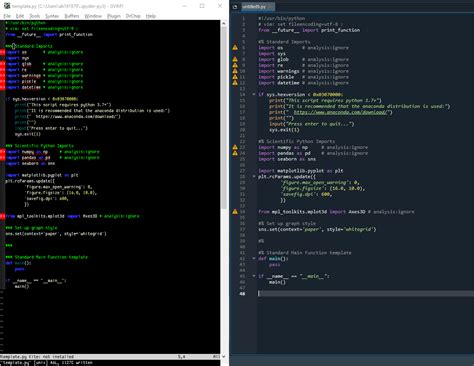Open the anaconda.com download link in the editor
The height and width of the screenshot is (366, 474).
pos(341,112)
